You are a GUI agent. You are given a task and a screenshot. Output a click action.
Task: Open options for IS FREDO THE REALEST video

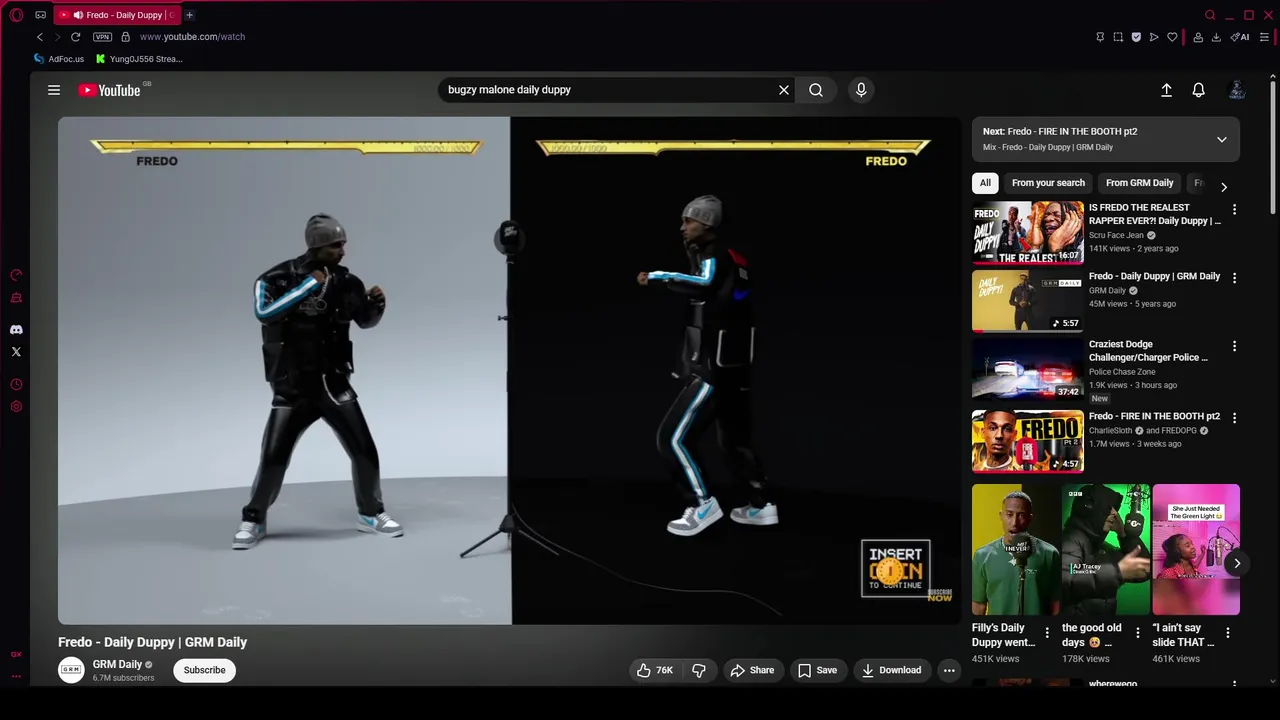point(1234,210)
